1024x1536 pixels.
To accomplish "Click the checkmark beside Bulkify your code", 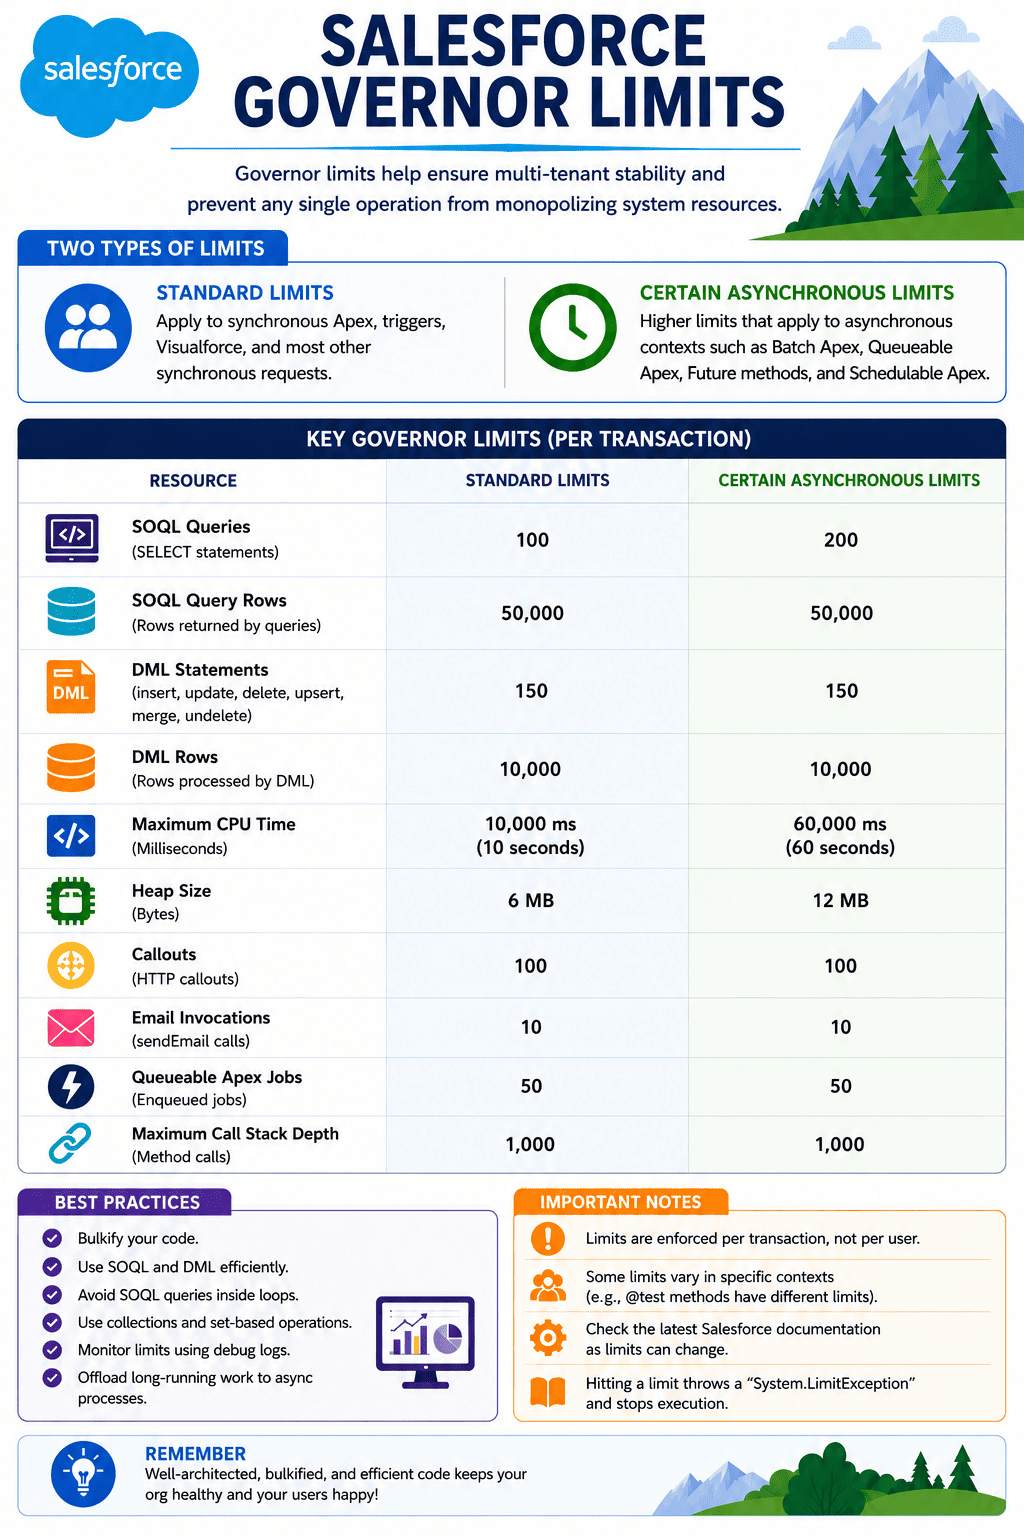I will tap(52, 1238).
